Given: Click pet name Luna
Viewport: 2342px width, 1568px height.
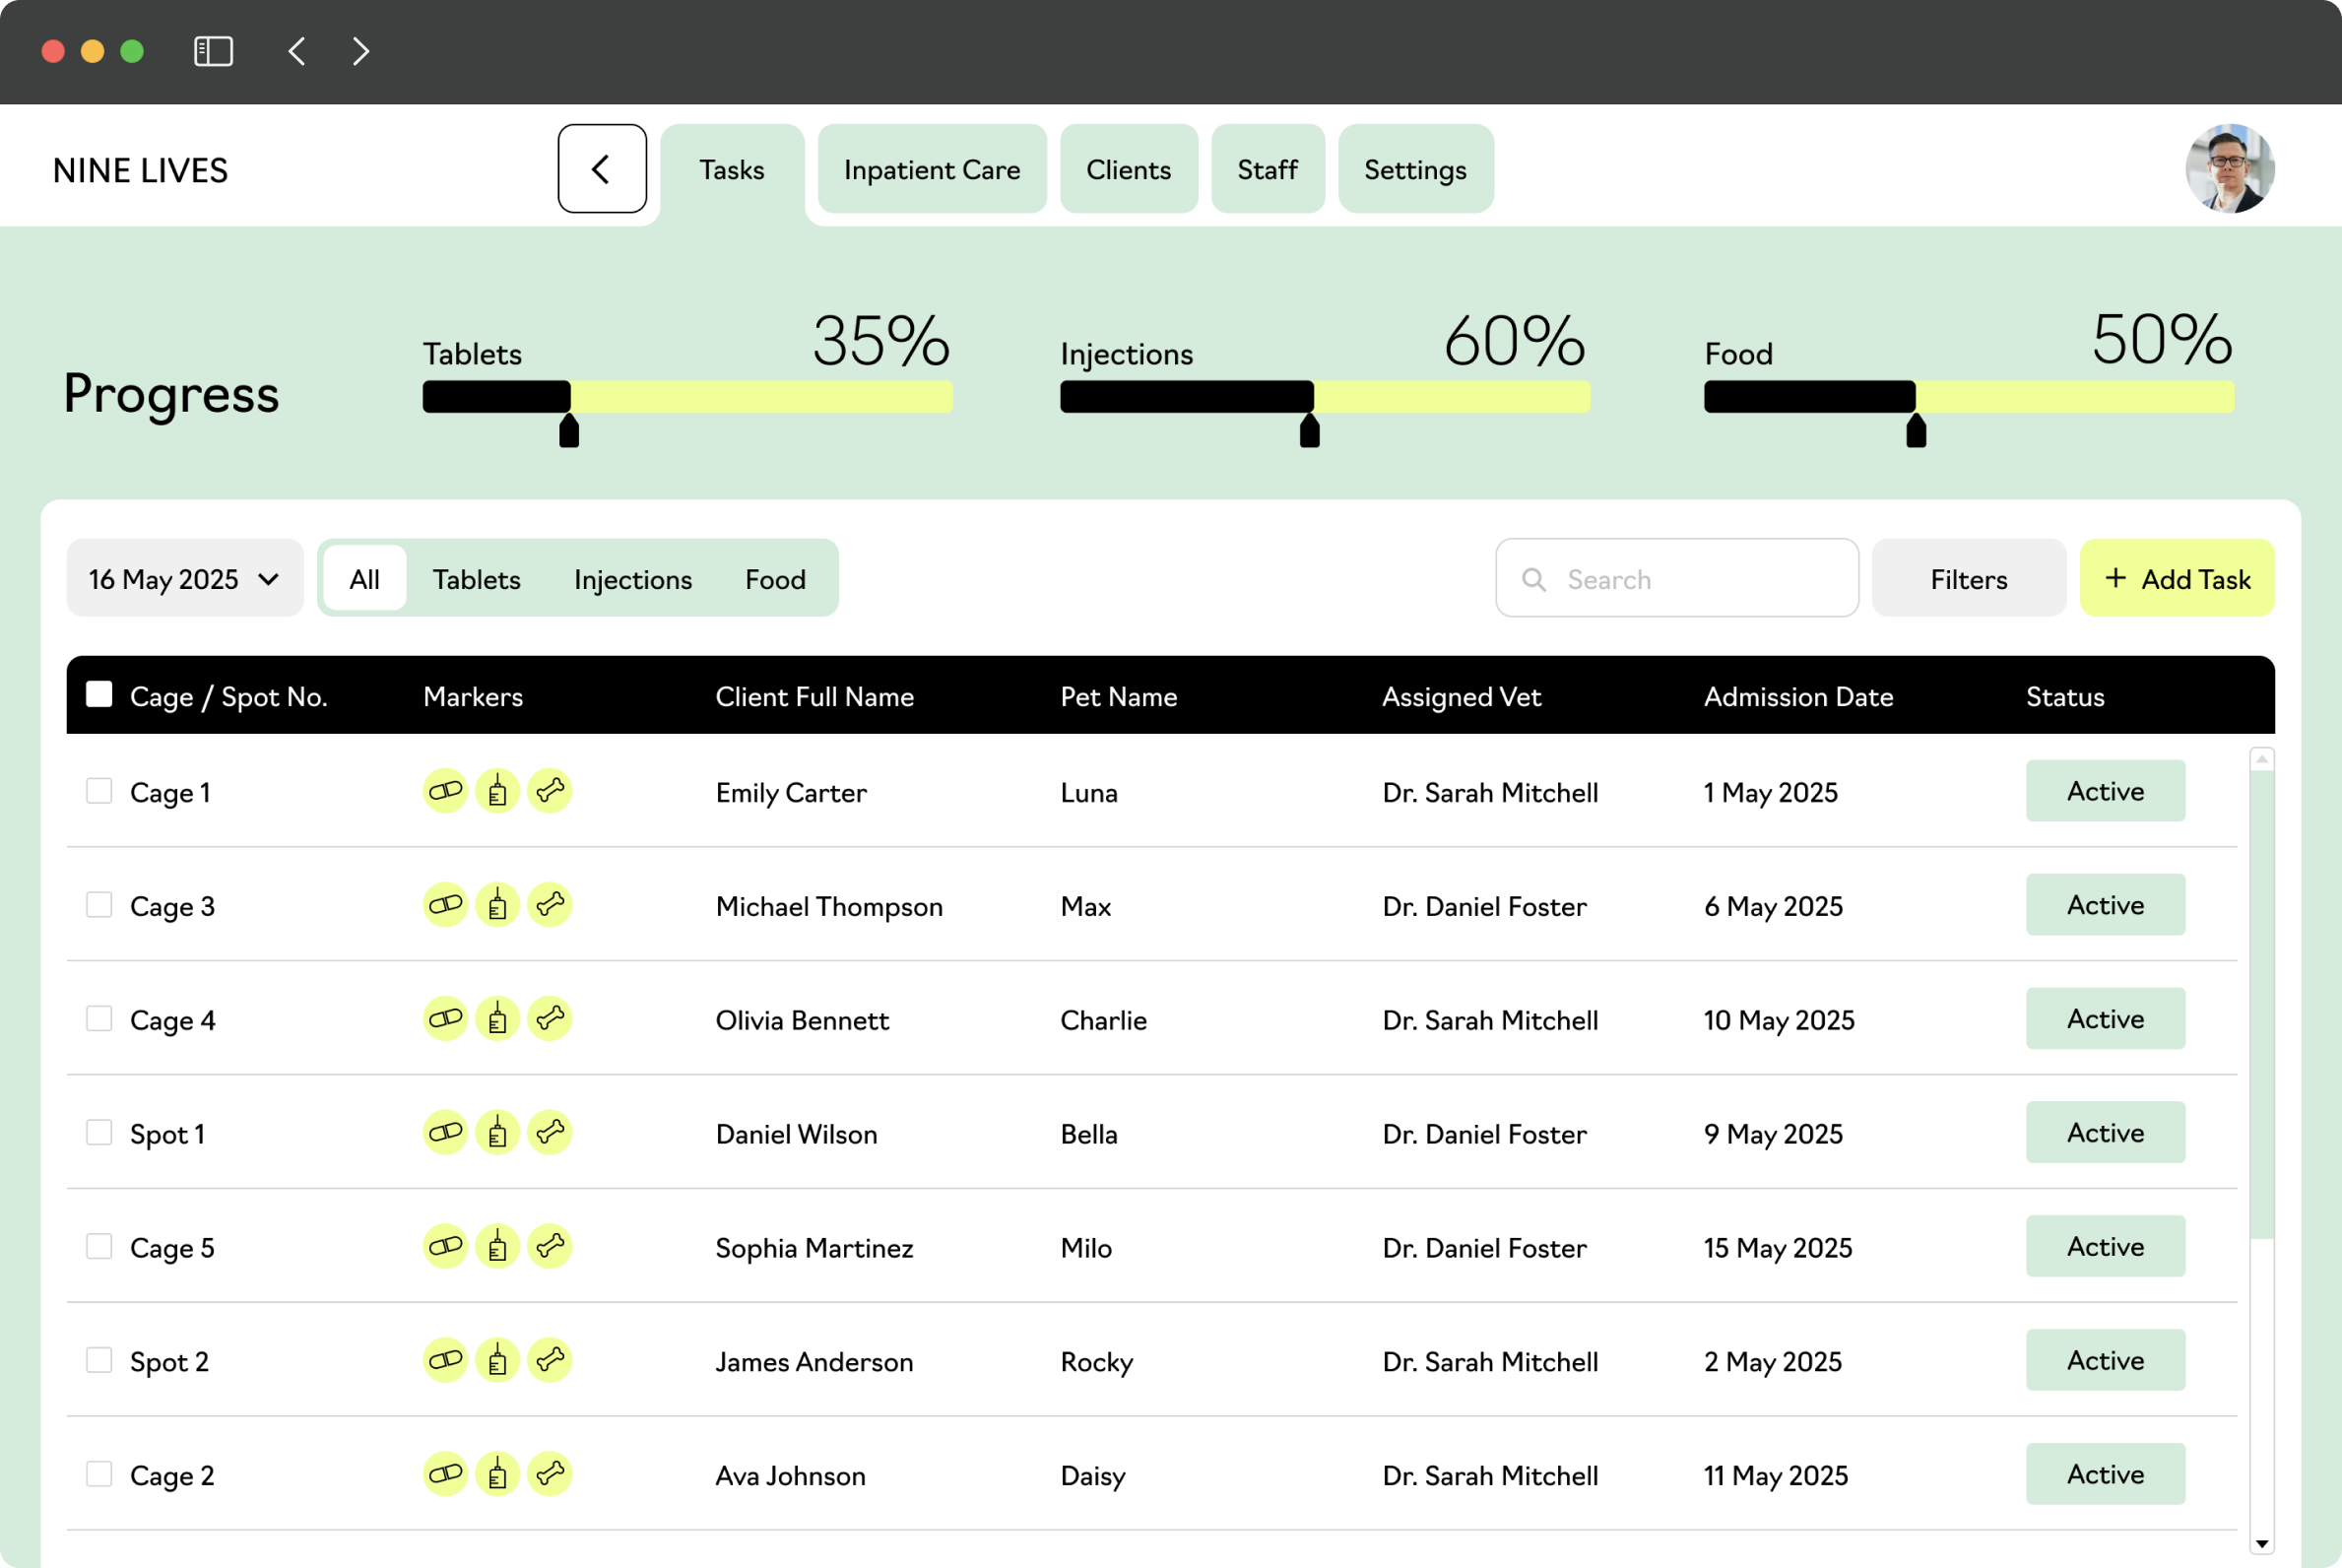Looking at the screenshot, I should coord(1089,793).
